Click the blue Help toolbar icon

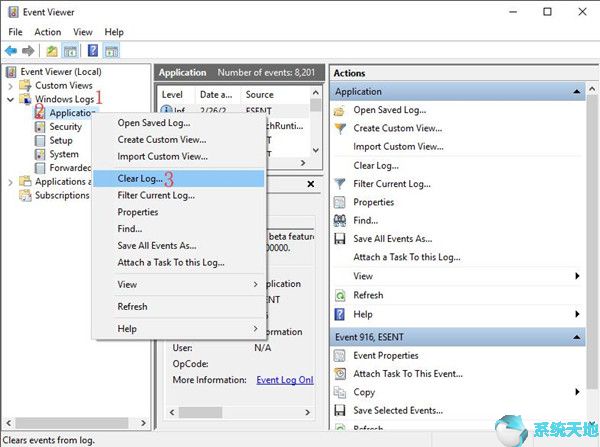[x=92, y=51]
